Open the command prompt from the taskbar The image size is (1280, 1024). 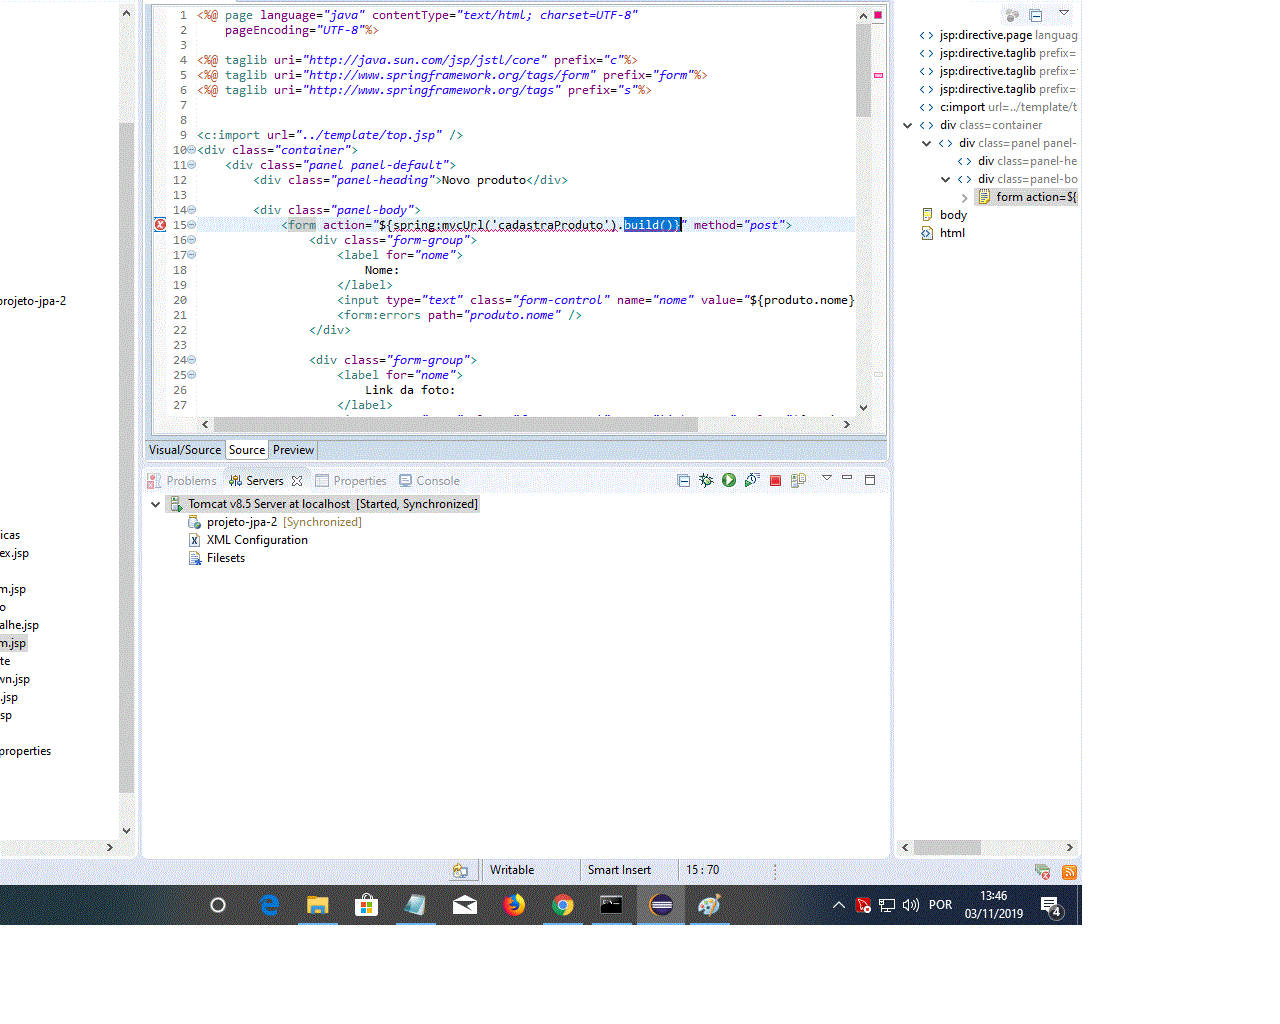click(x=611, y=905)
